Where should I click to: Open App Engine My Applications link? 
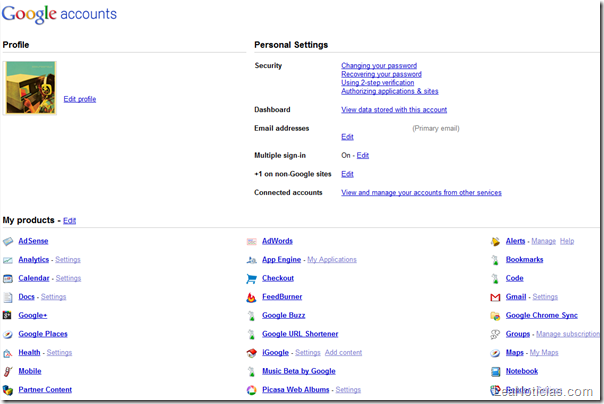(x=332, y=260)
